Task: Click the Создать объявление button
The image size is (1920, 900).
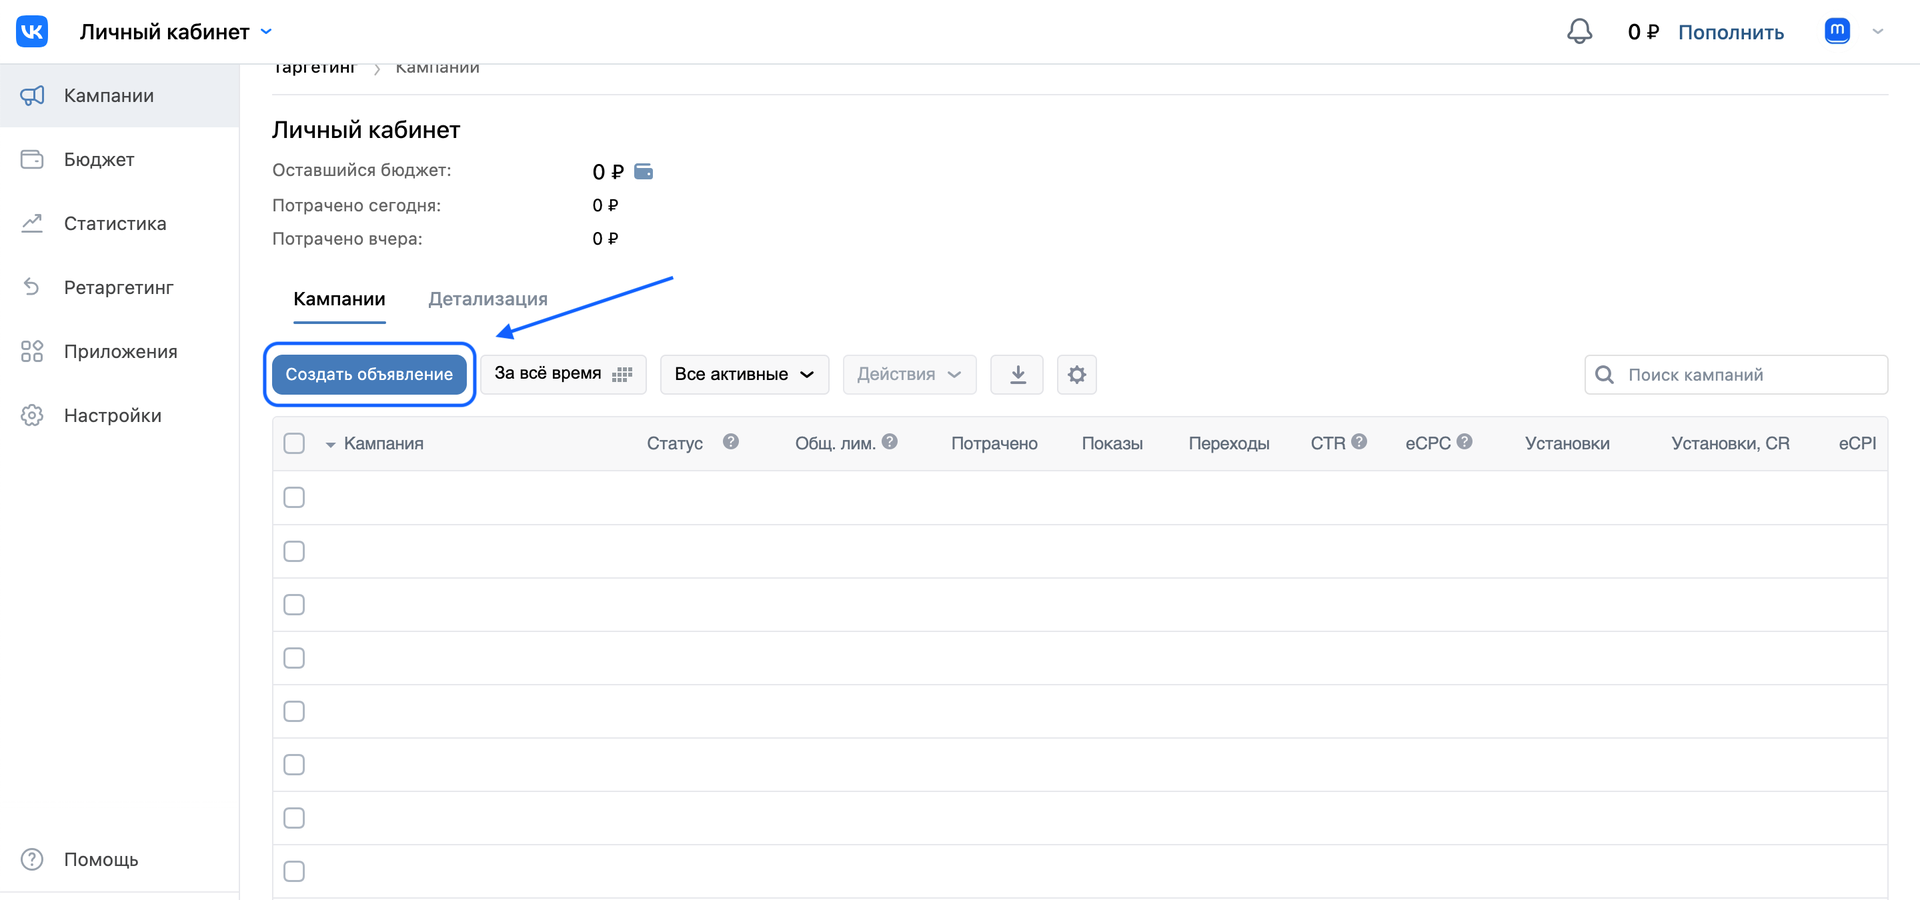Action: click(x=369, y=375)
